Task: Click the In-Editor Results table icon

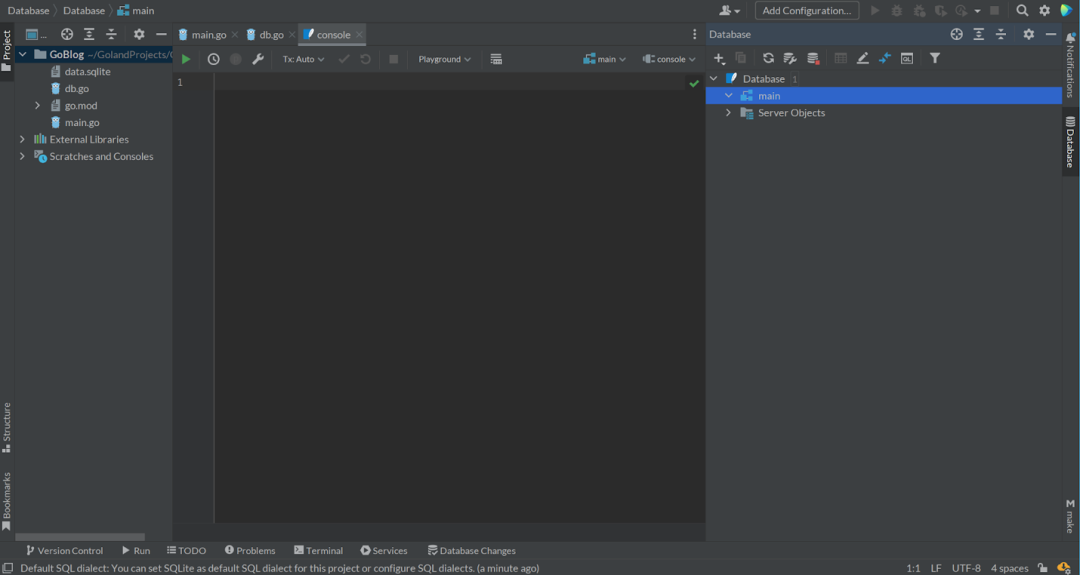Action: pos(496,59)
